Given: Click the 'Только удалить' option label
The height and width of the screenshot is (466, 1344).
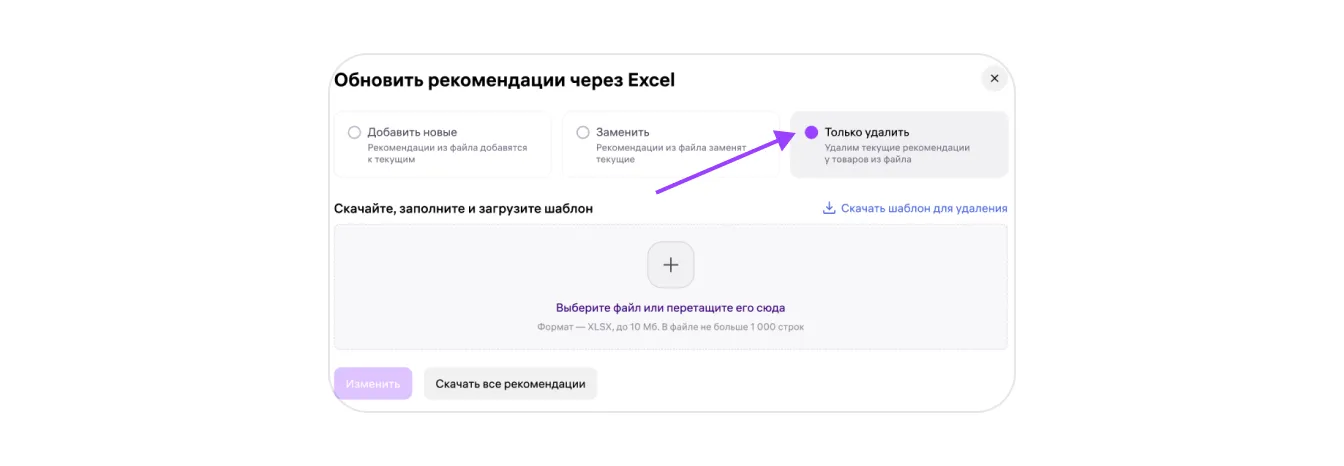Looking at the screenshot, I should point(867,132).
